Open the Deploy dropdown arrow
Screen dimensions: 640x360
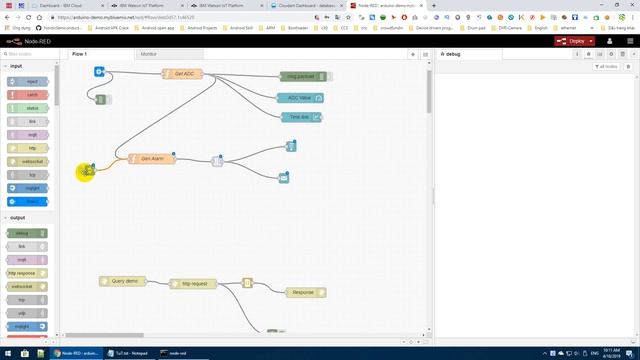point(591,41)
